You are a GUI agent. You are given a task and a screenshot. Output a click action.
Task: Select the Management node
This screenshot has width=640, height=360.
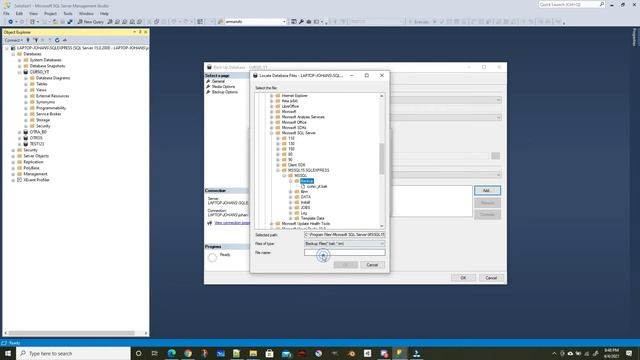coord(35,174)
